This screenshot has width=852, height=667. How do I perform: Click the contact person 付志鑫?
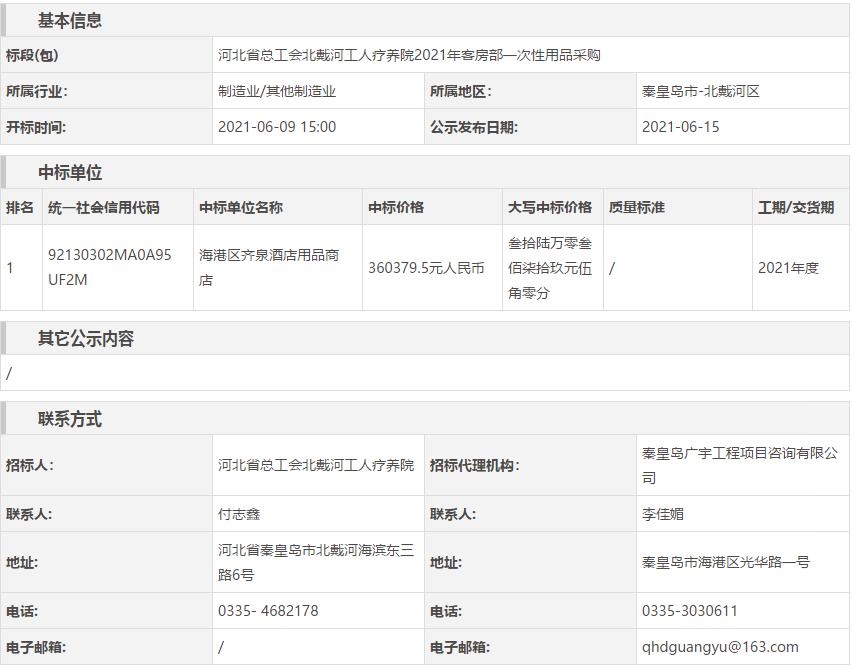pyautogui.click(x=239, y=514)
